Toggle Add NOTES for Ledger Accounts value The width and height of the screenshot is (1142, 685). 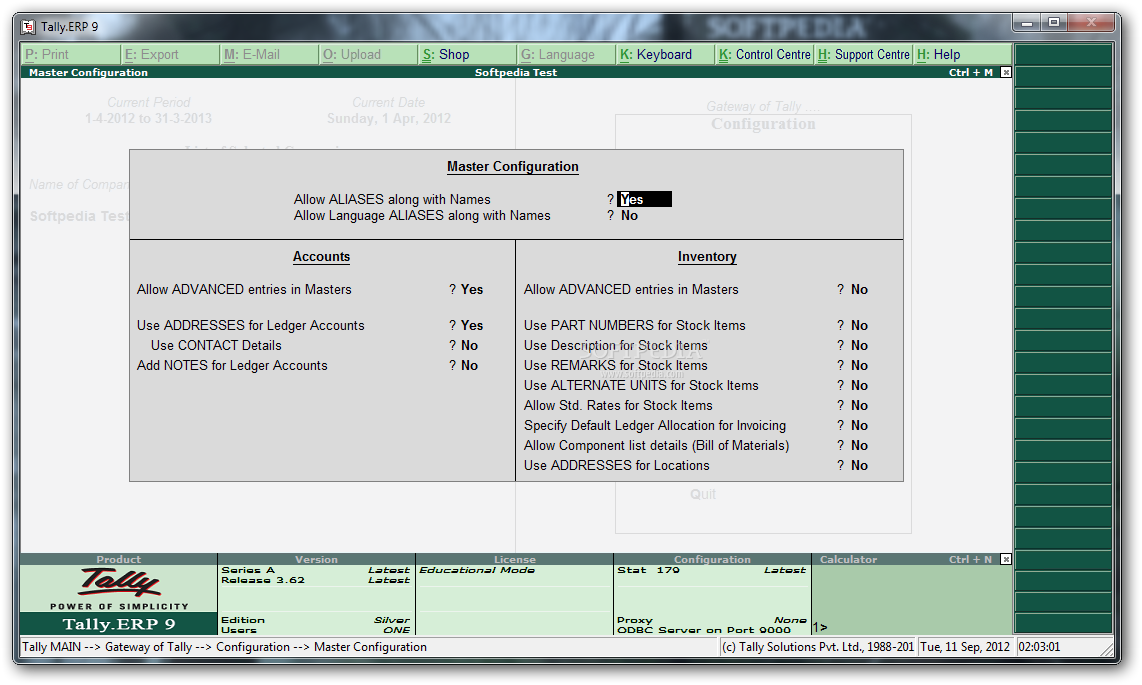[x=470, y=365]
